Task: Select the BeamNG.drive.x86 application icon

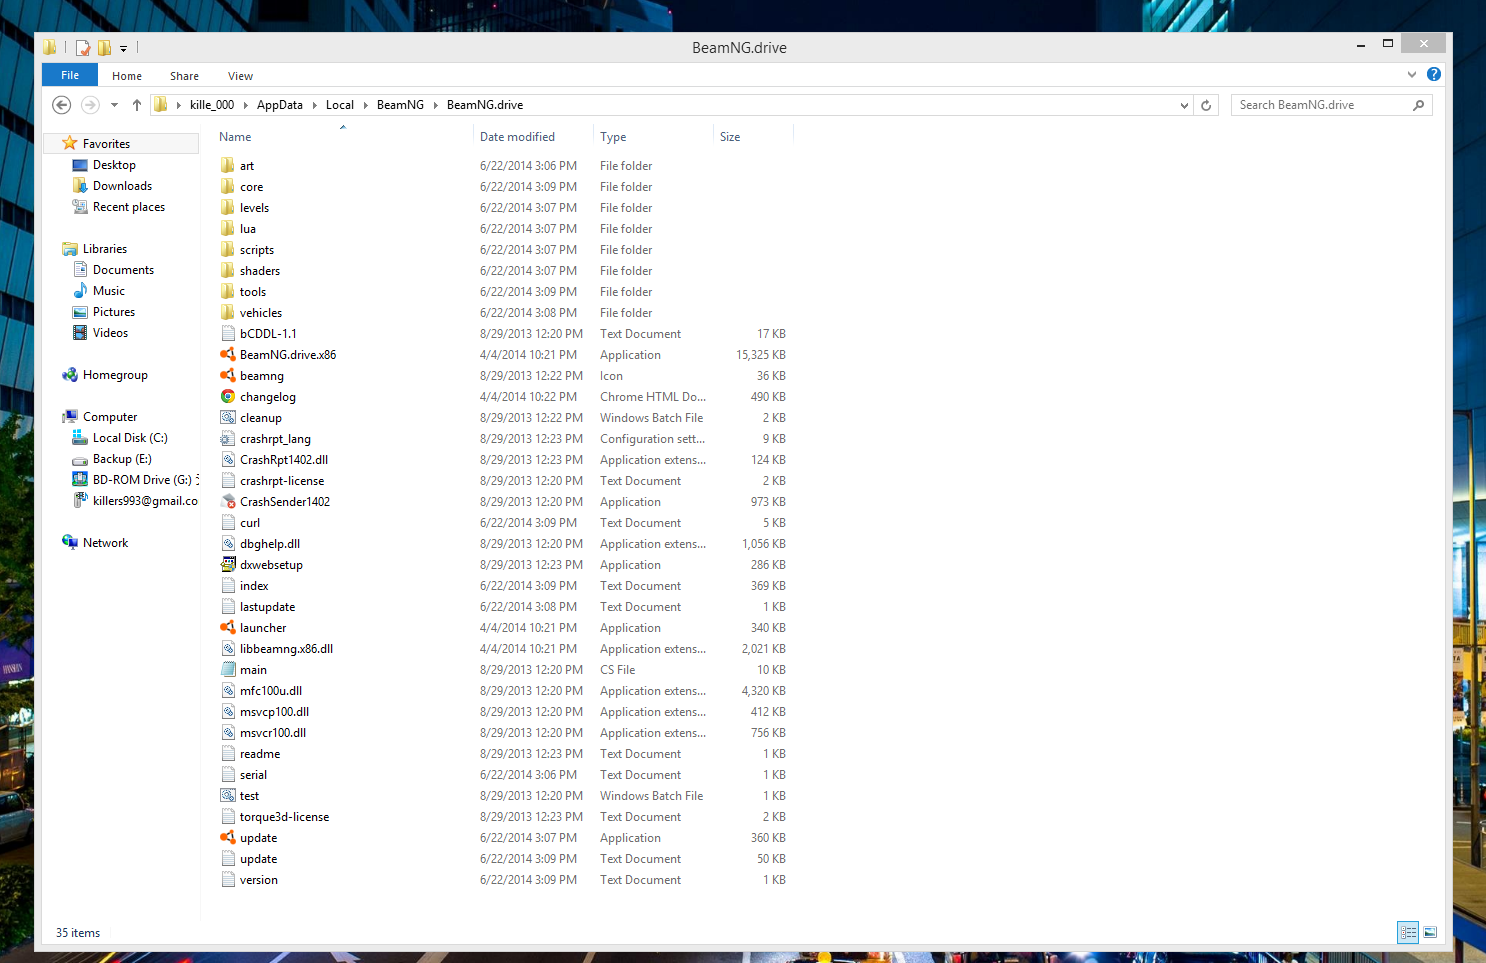Action: point(228,355)
